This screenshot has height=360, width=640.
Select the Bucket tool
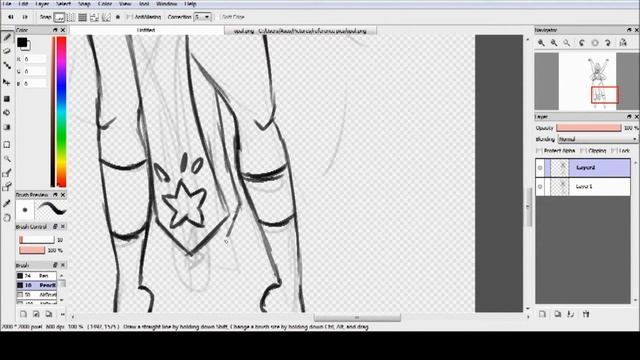tap(7, 113)
